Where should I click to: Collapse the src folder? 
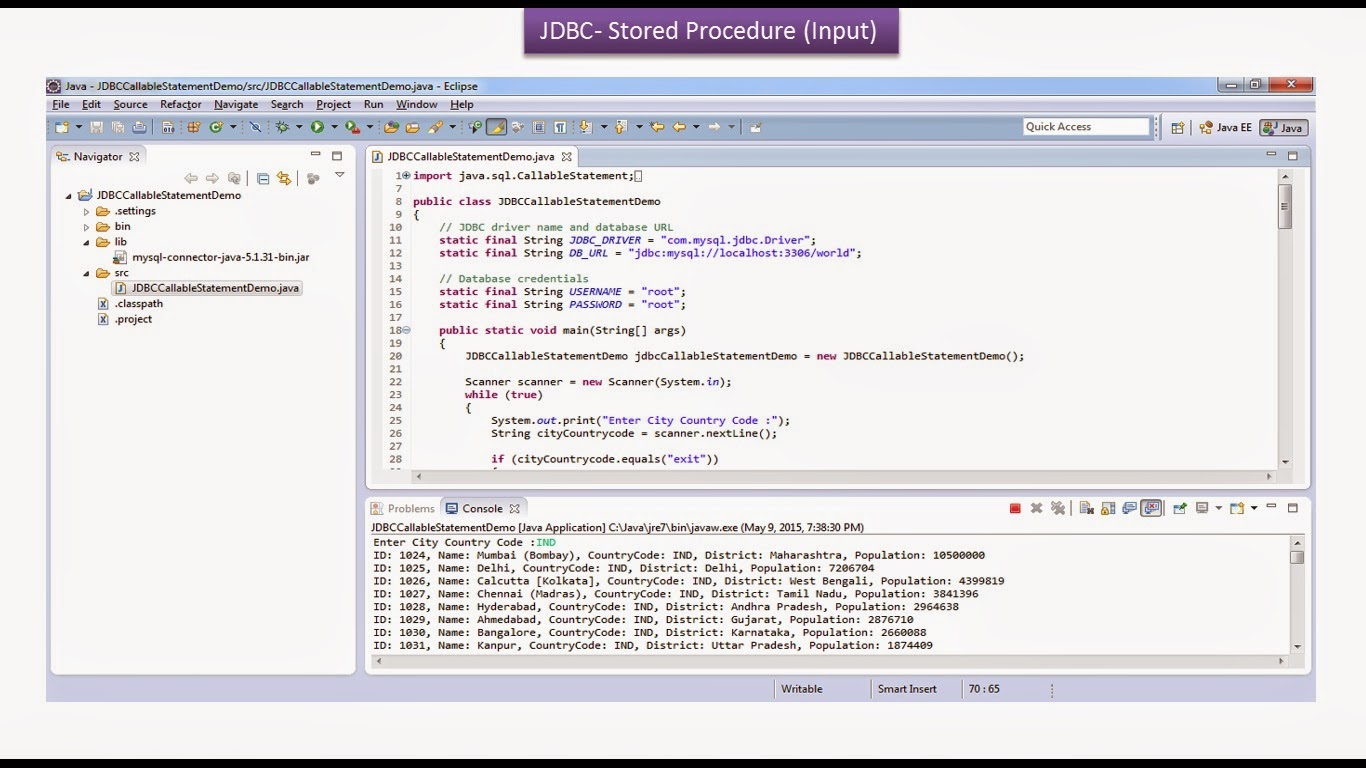(86, 273)
